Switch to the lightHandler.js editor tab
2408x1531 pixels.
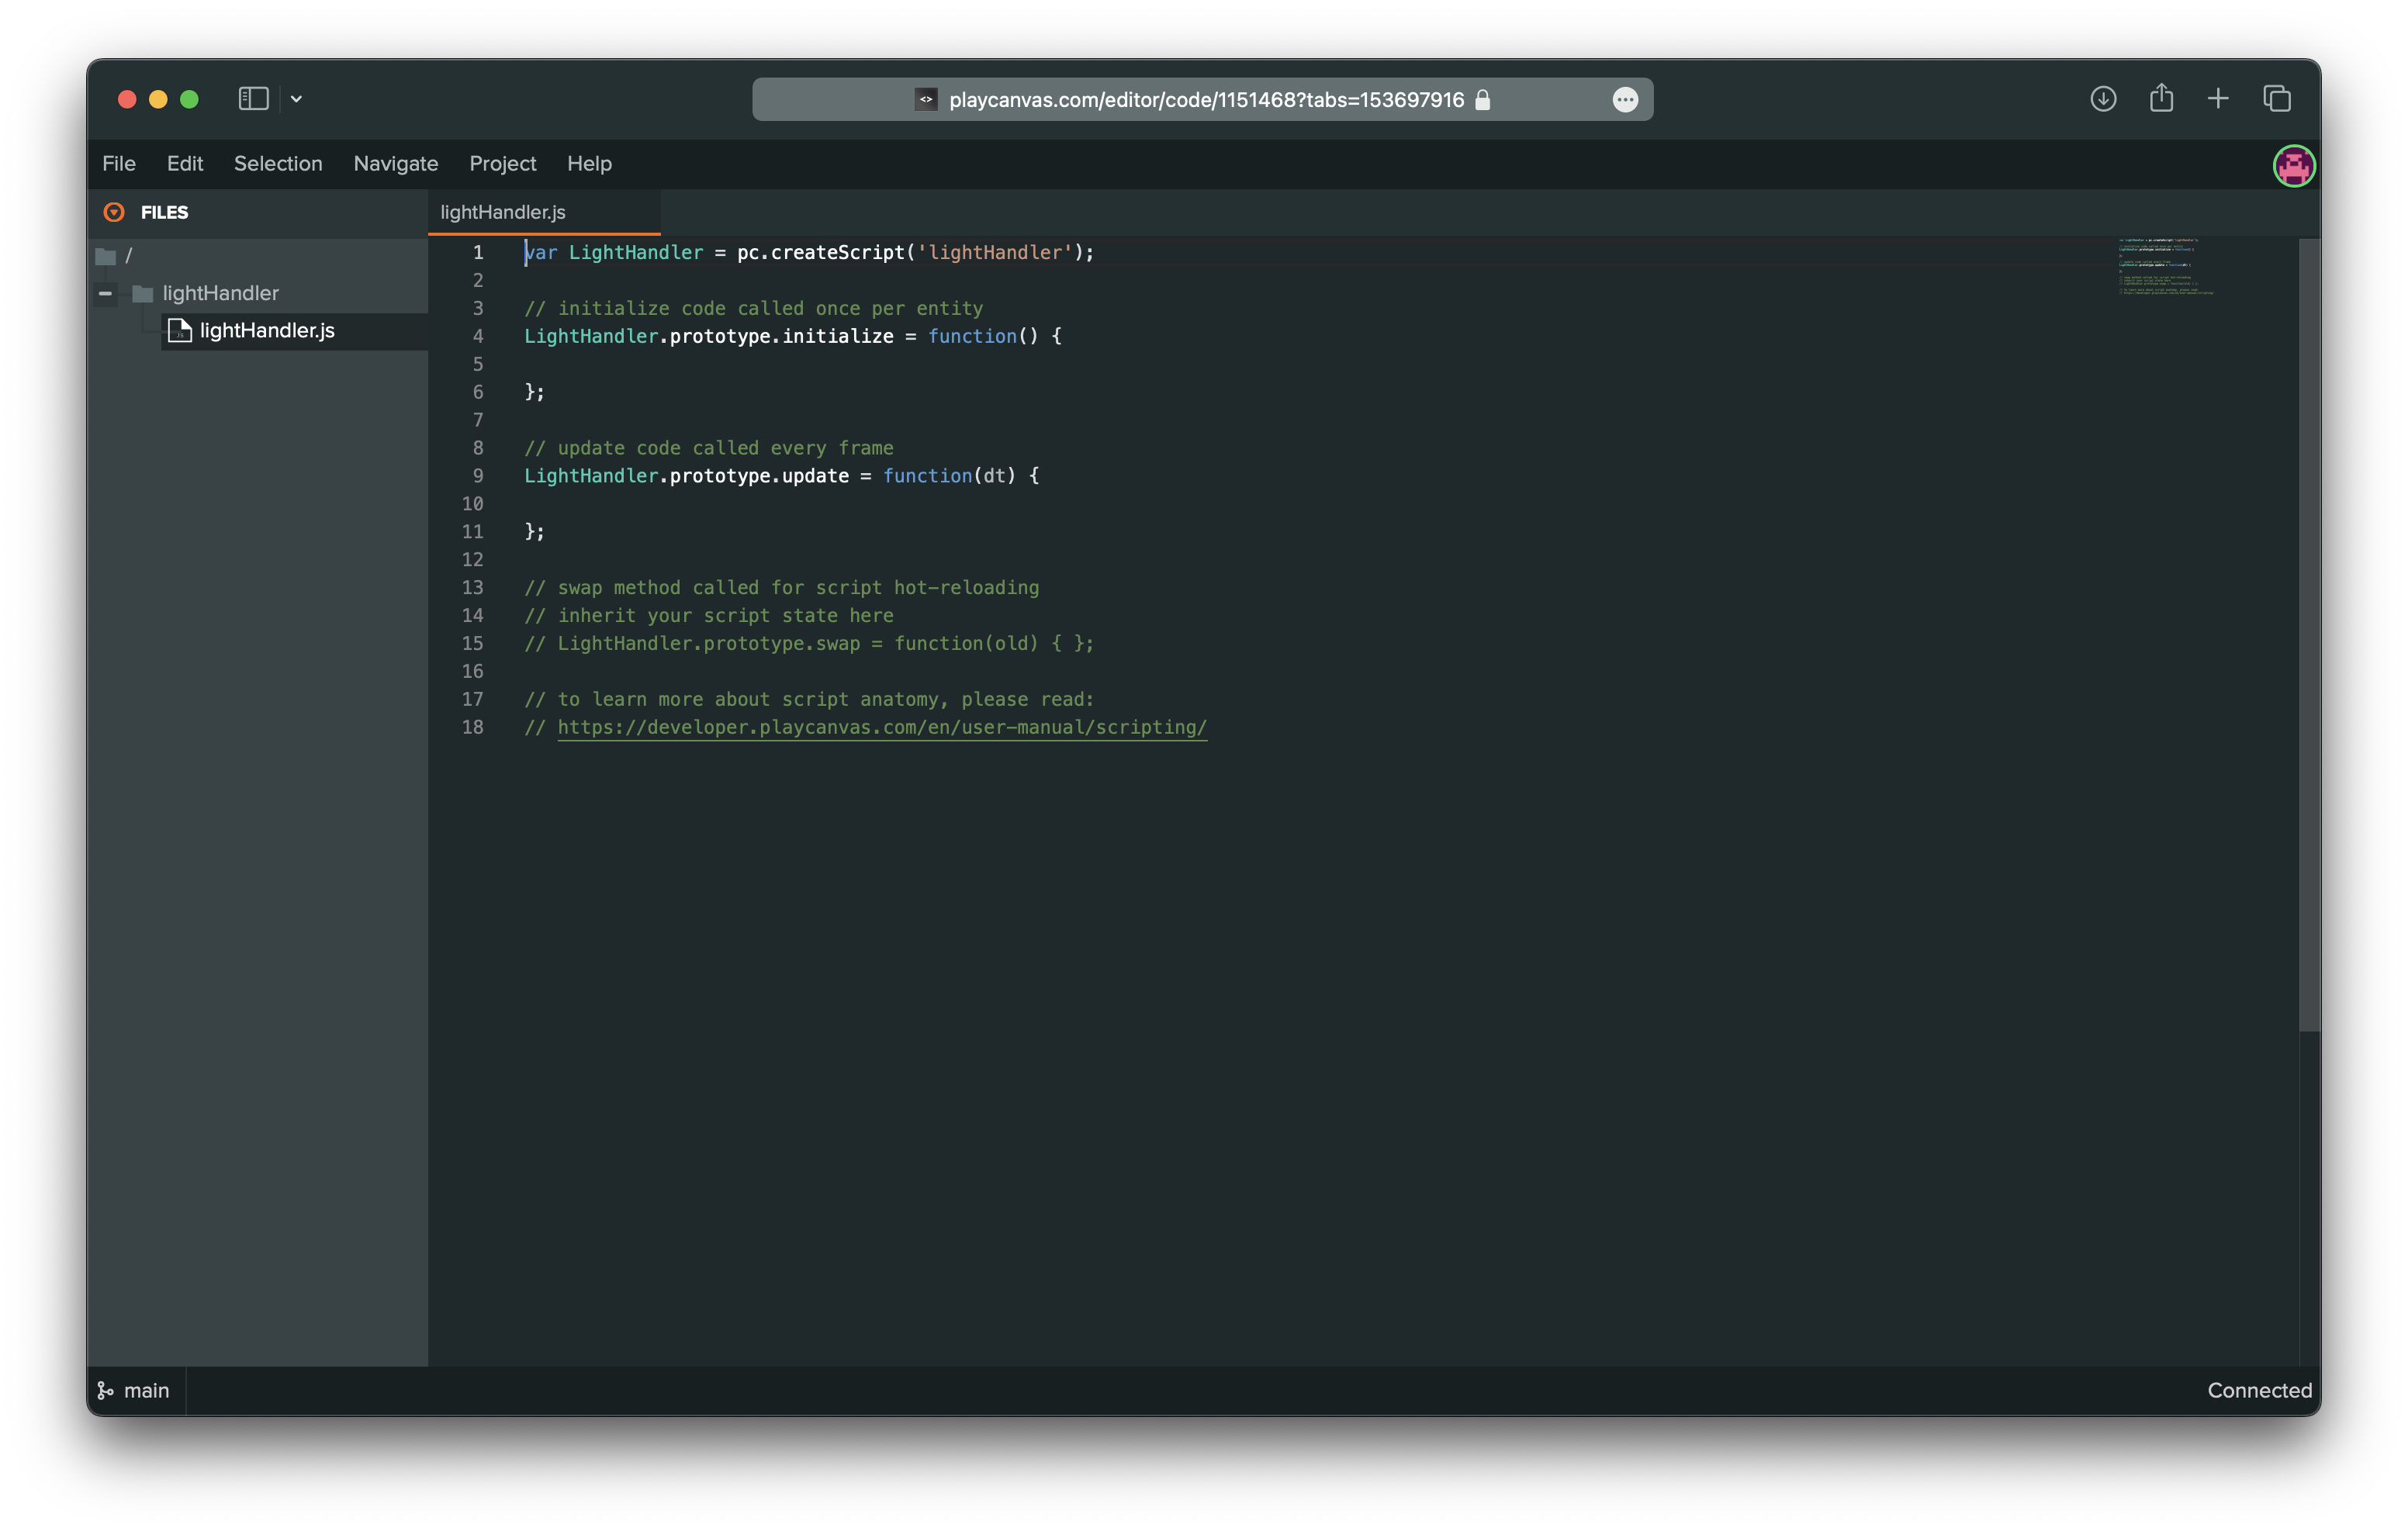tap(503, 212)
